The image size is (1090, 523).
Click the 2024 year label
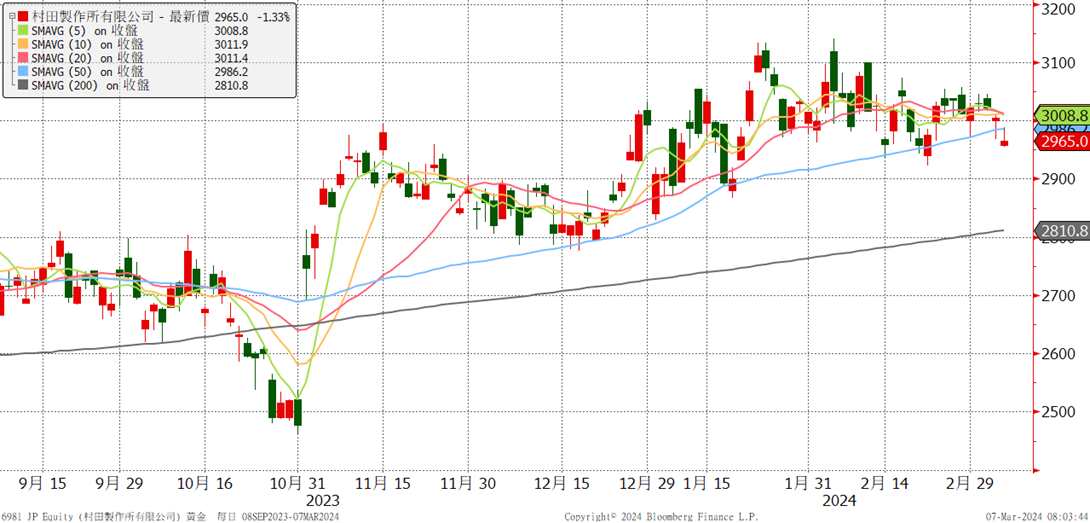click(x=840, y=501)
